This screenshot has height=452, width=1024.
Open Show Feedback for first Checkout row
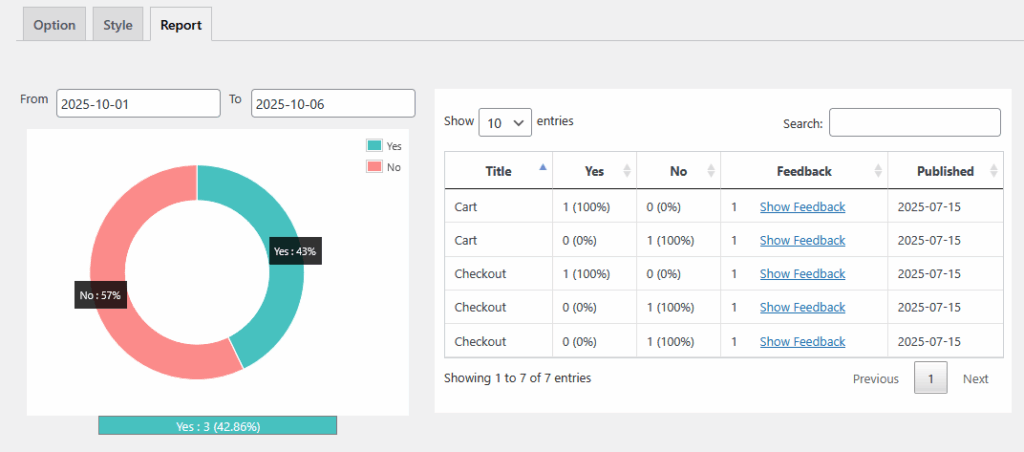(802, 274)
